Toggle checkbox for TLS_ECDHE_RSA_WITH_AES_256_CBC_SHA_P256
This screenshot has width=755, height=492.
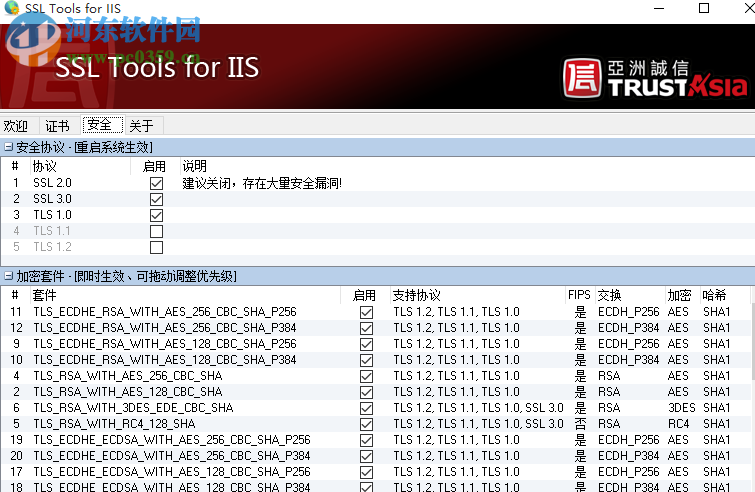point(366,312)
